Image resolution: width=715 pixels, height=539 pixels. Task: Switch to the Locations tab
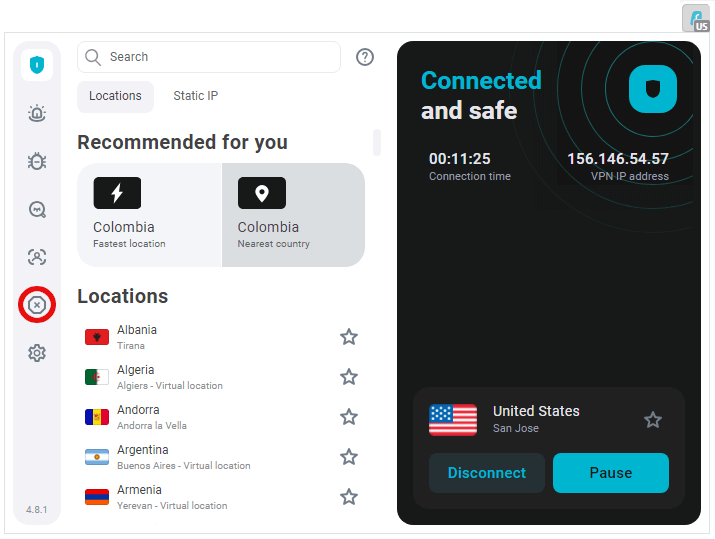(115, 96)
